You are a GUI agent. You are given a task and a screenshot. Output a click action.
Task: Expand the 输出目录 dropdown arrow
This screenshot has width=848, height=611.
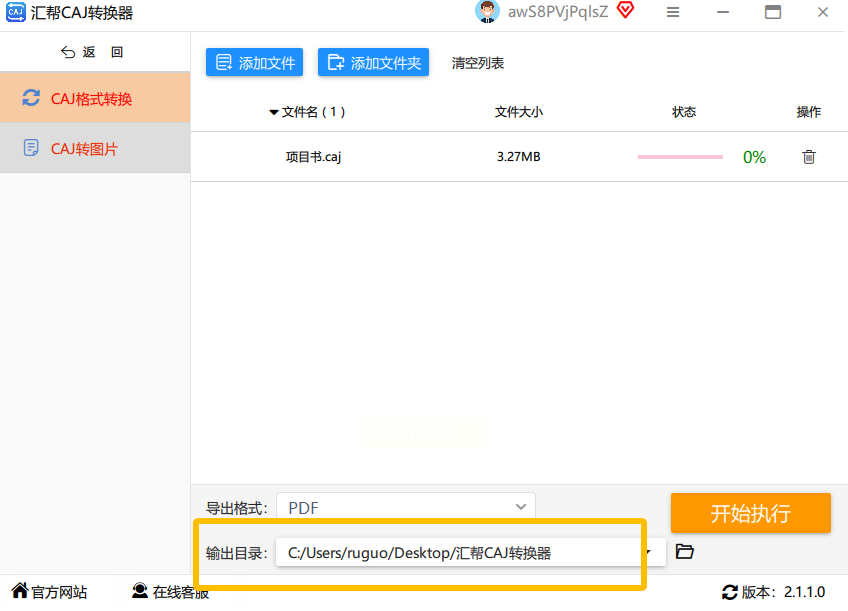[649, 552]
